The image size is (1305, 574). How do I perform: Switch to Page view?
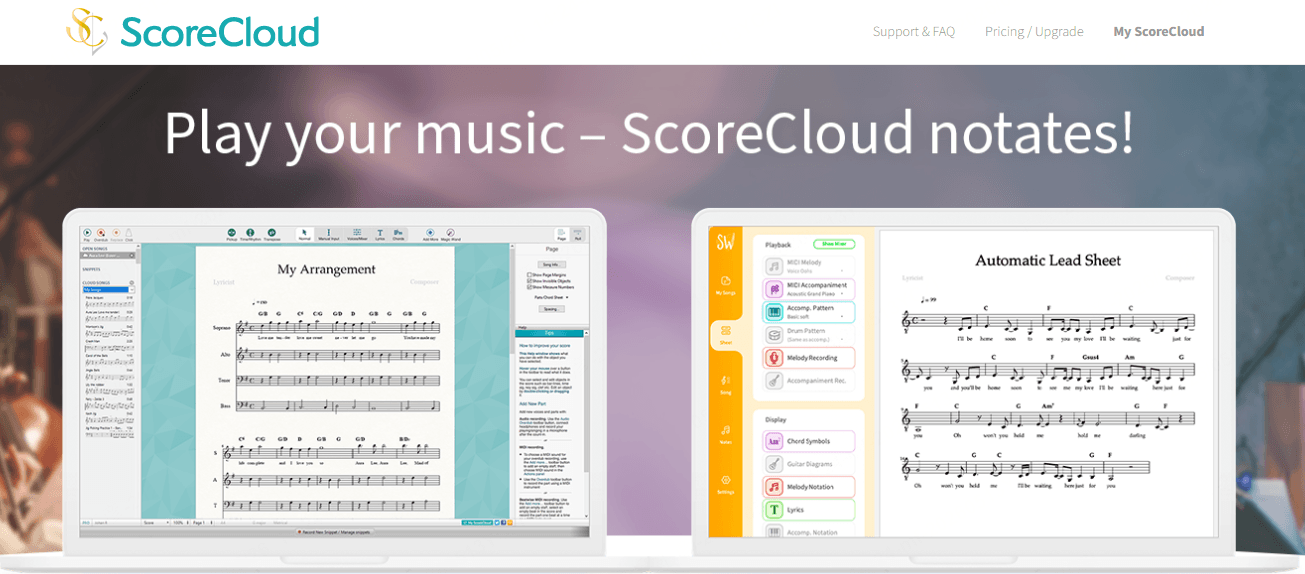pos(561,235)
